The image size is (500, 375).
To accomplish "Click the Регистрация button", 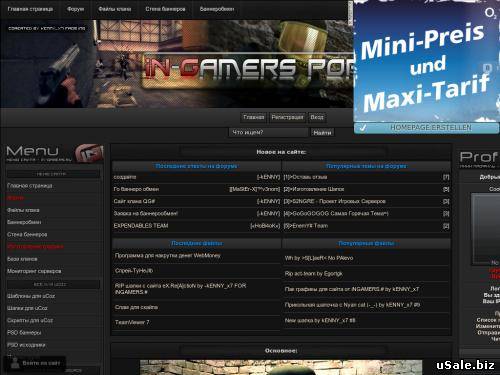I will [x=287, y=117].
